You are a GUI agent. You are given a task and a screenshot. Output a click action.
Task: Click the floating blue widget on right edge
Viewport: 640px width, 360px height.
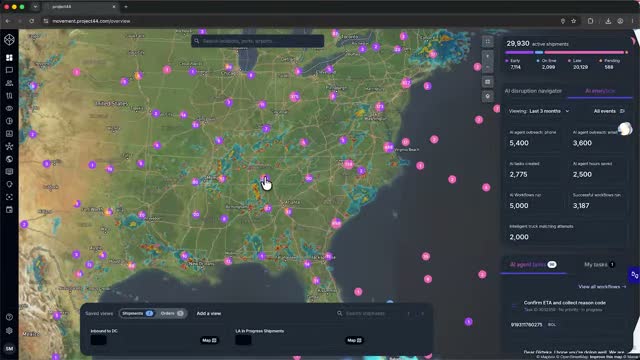634,275
